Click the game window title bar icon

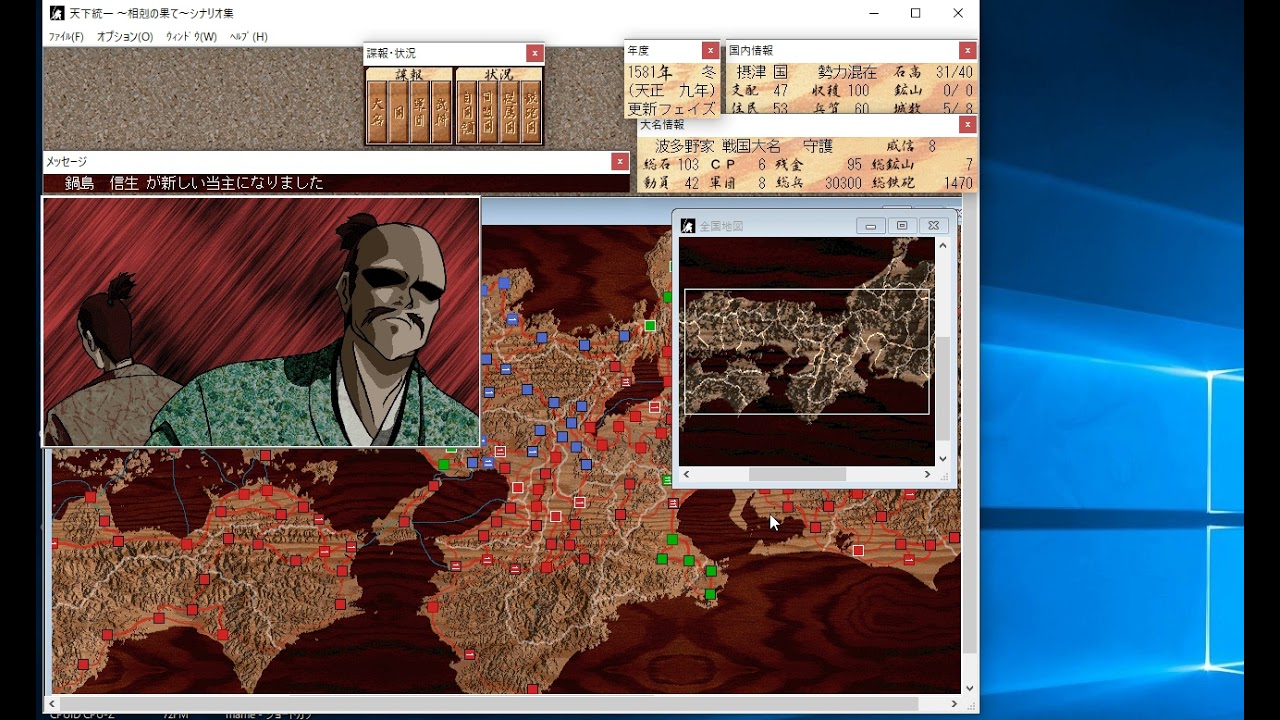(57, 13)
